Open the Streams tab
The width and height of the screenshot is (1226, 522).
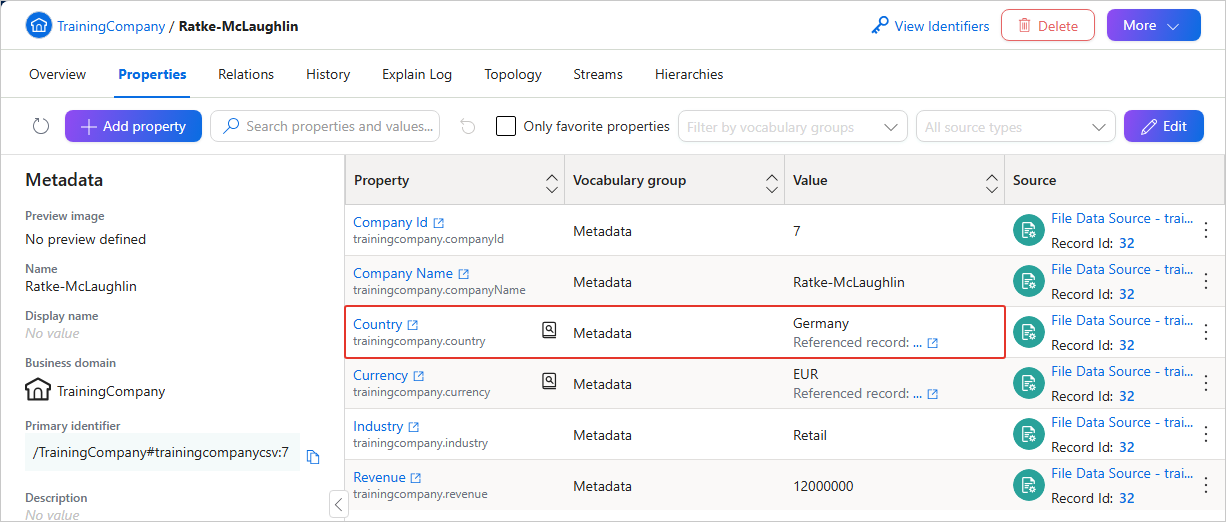point(598,74)
